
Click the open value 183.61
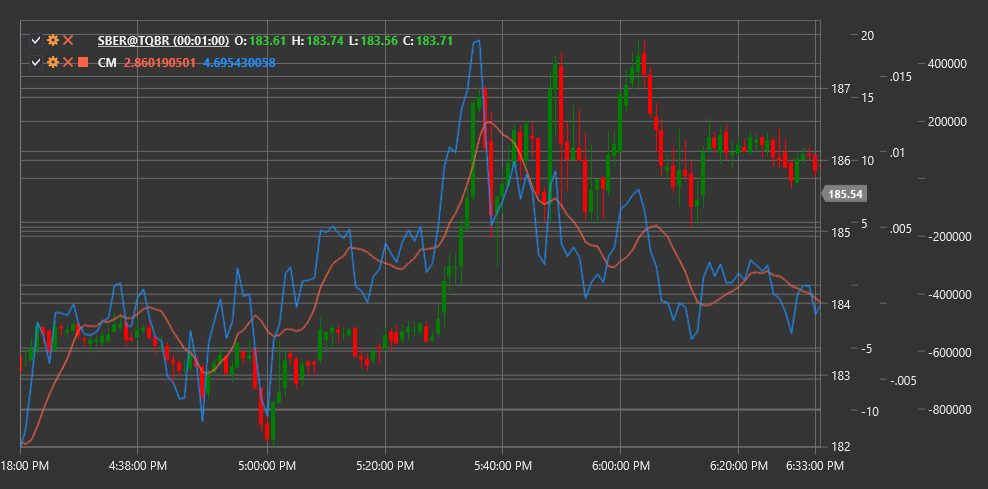[267, 41]
